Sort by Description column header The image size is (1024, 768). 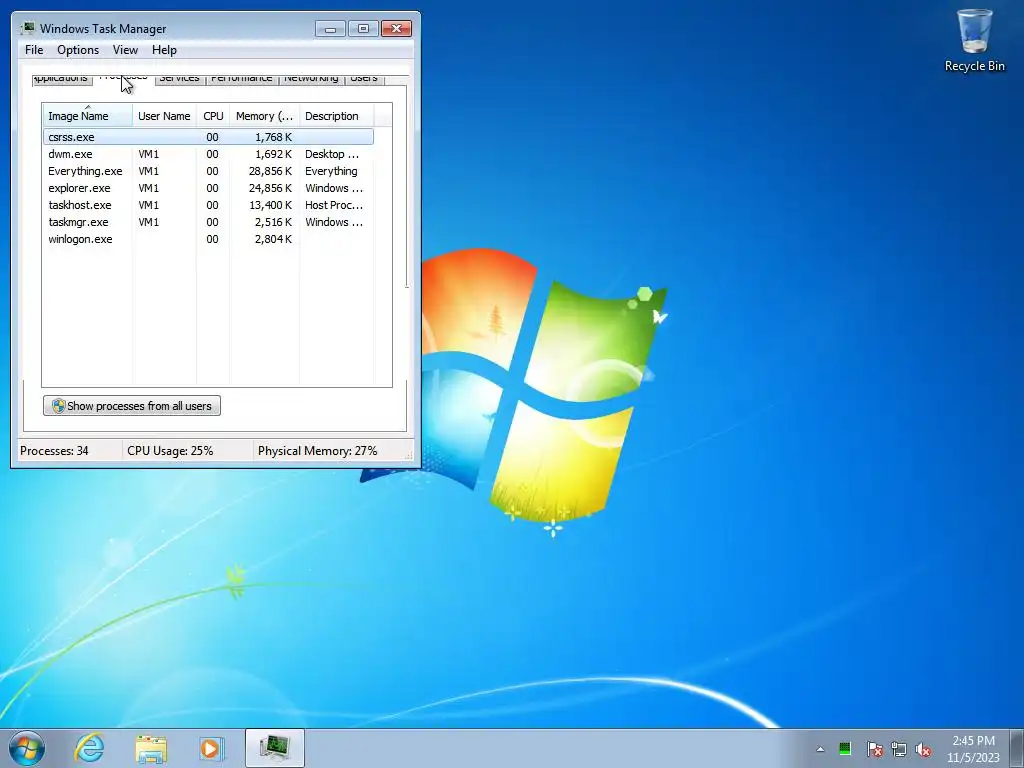(336, 116)
